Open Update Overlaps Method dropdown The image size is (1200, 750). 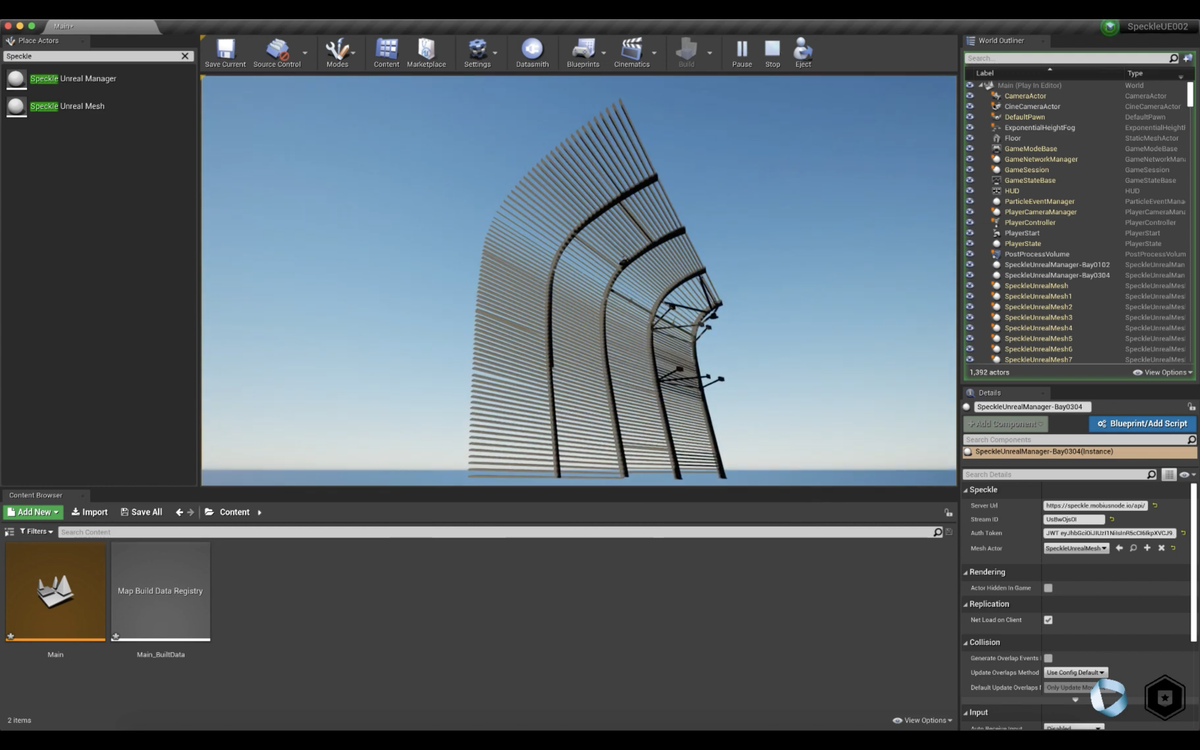(1075, 673)
